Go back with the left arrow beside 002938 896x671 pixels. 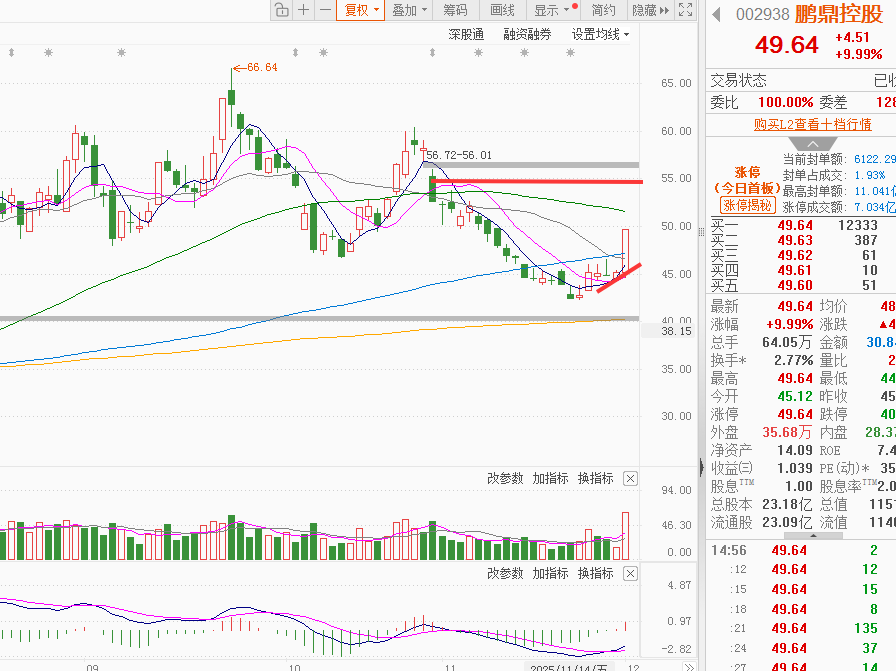pyautogui.click(x=716, y=14)
